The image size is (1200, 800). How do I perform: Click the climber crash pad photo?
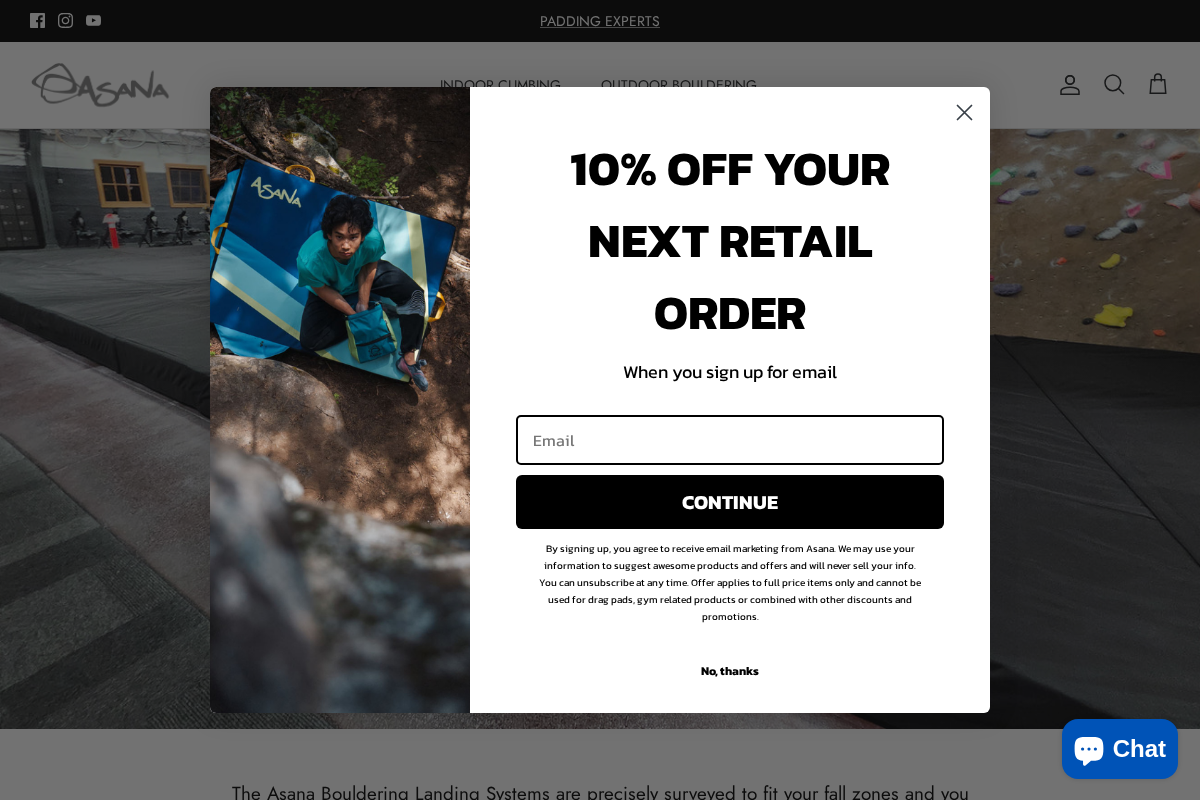(340, 400)
